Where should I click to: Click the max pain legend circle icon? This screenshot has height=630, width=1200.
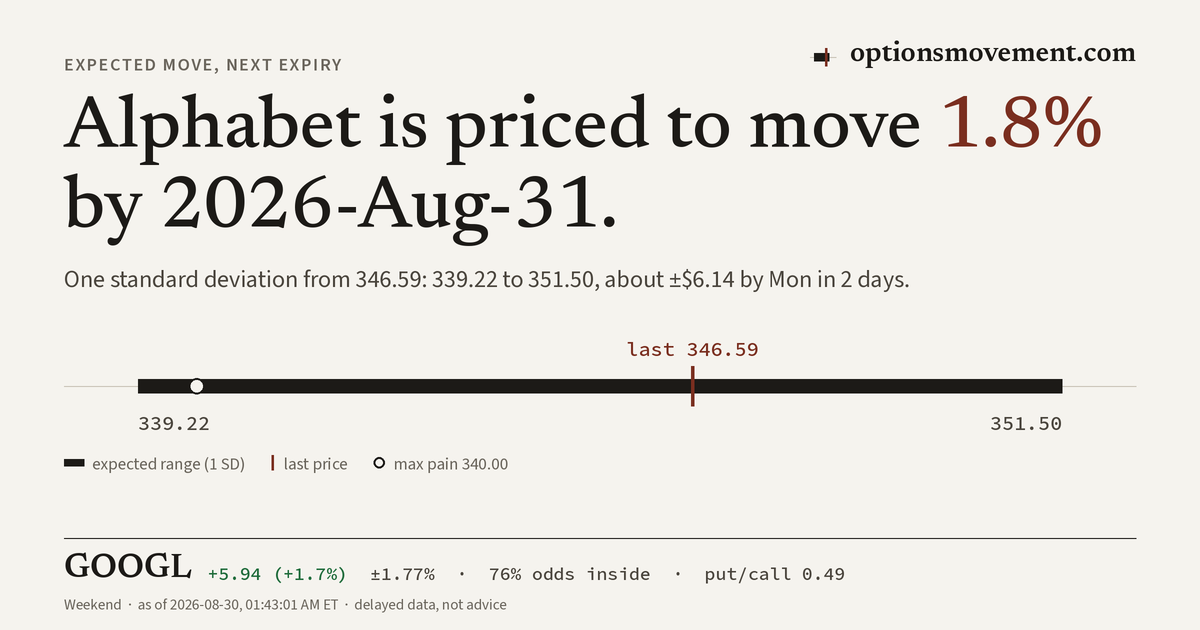coord(379,464)
